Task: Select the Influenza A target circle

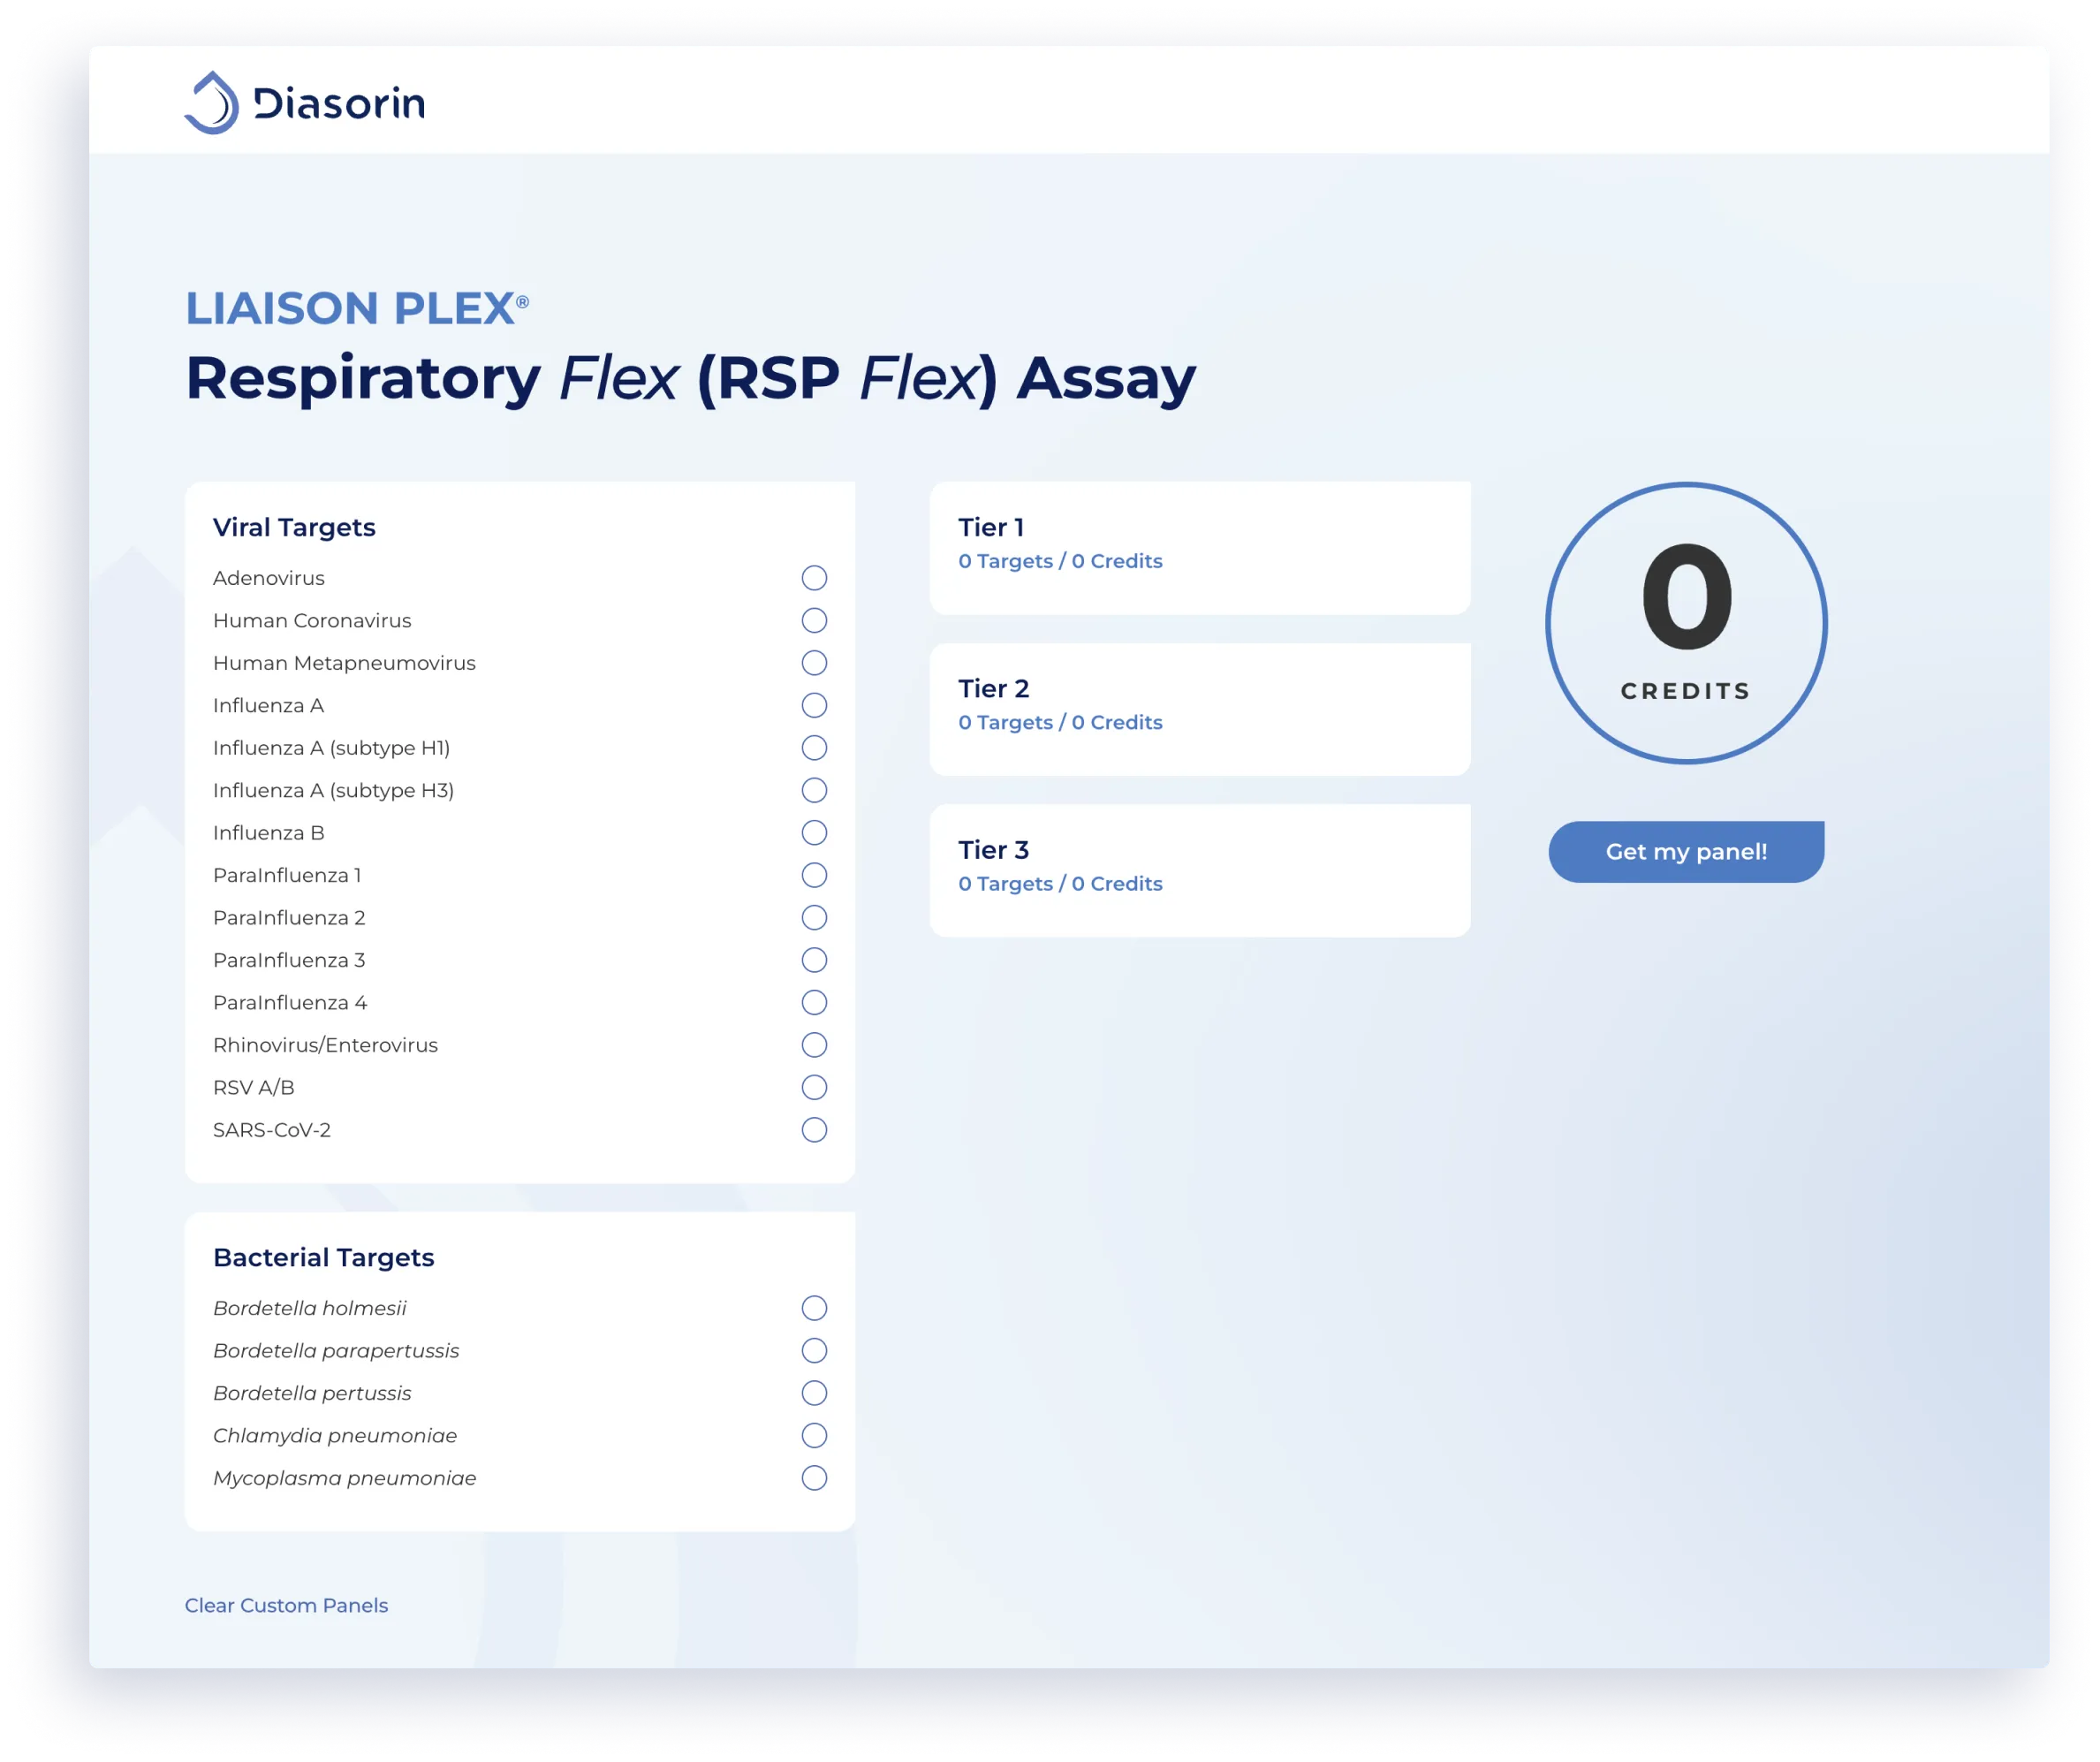Action: pos(814,705)
